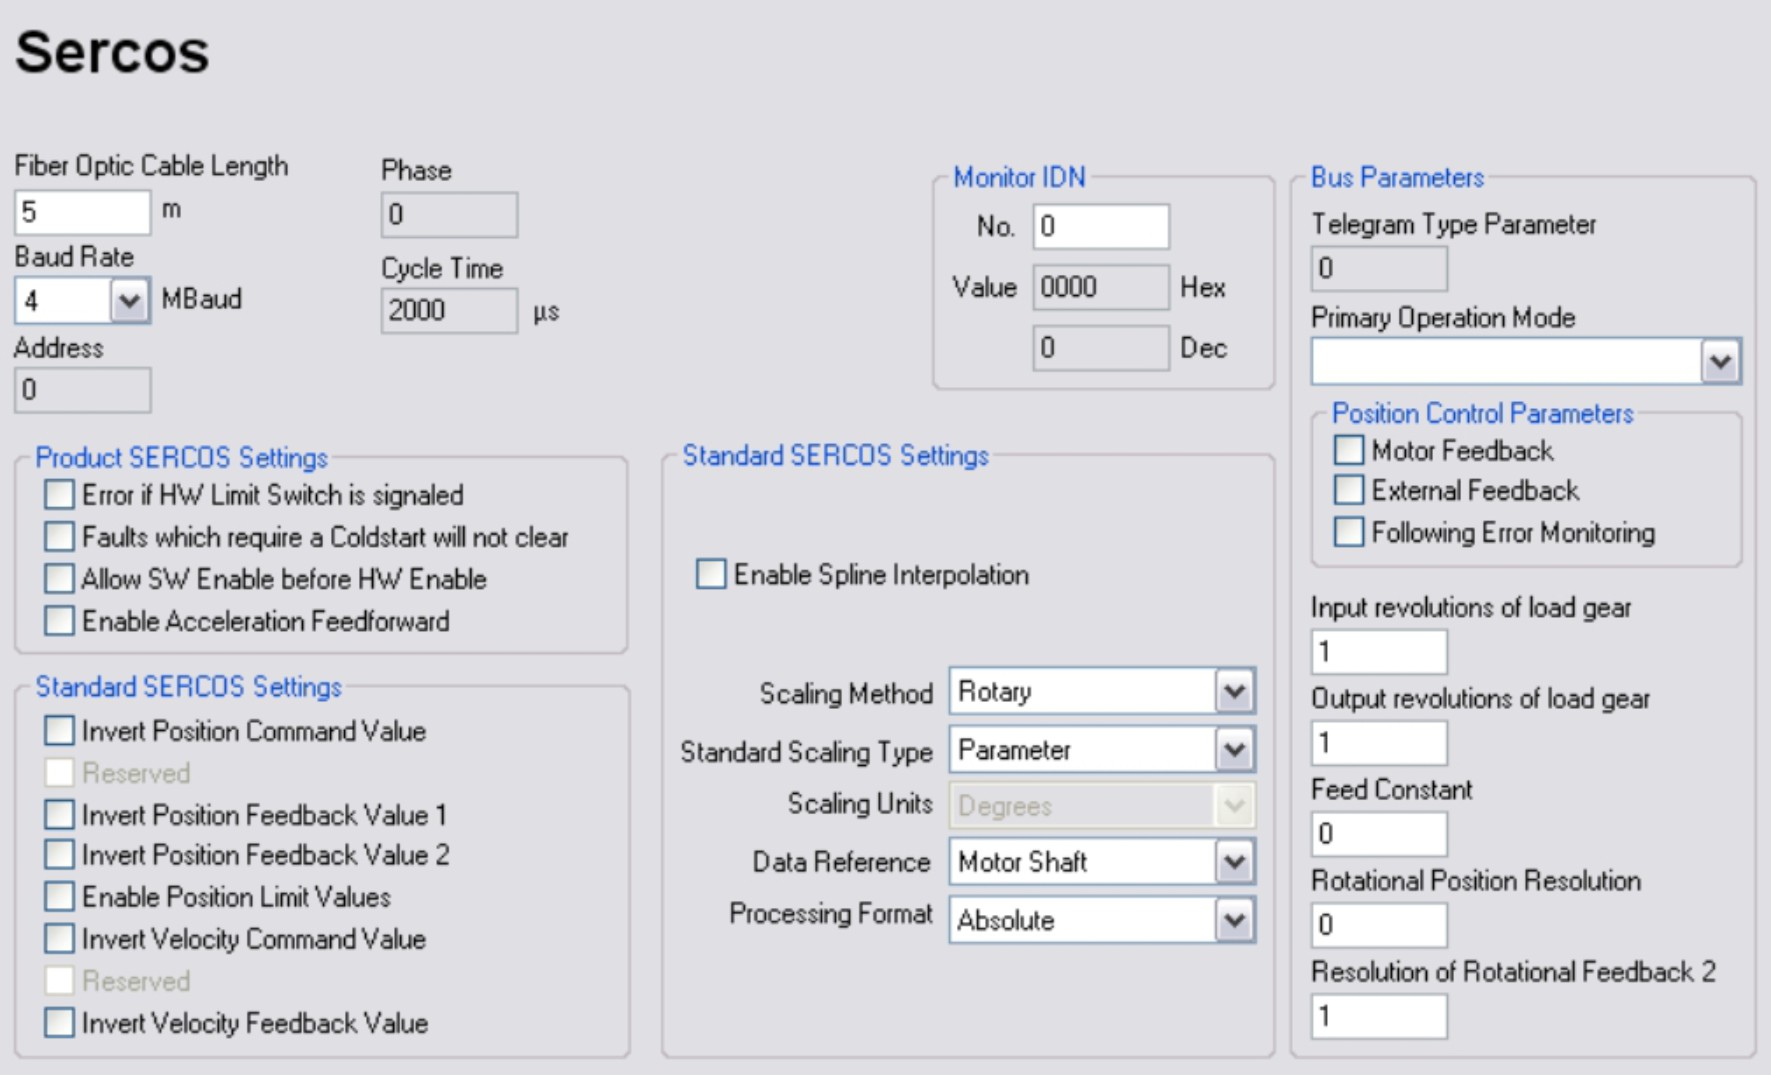
Task: Tick Invert Position Command Value
Action: (x=59, y=731)
